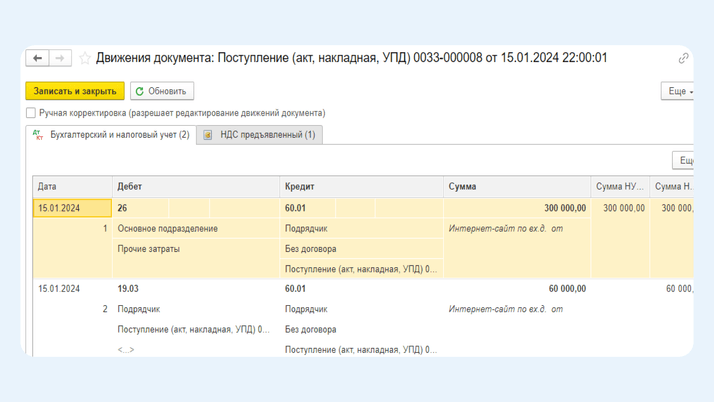This screenshot has height=402, width=714.
Task: Click the Обновить button
Action: coord(162,91)
